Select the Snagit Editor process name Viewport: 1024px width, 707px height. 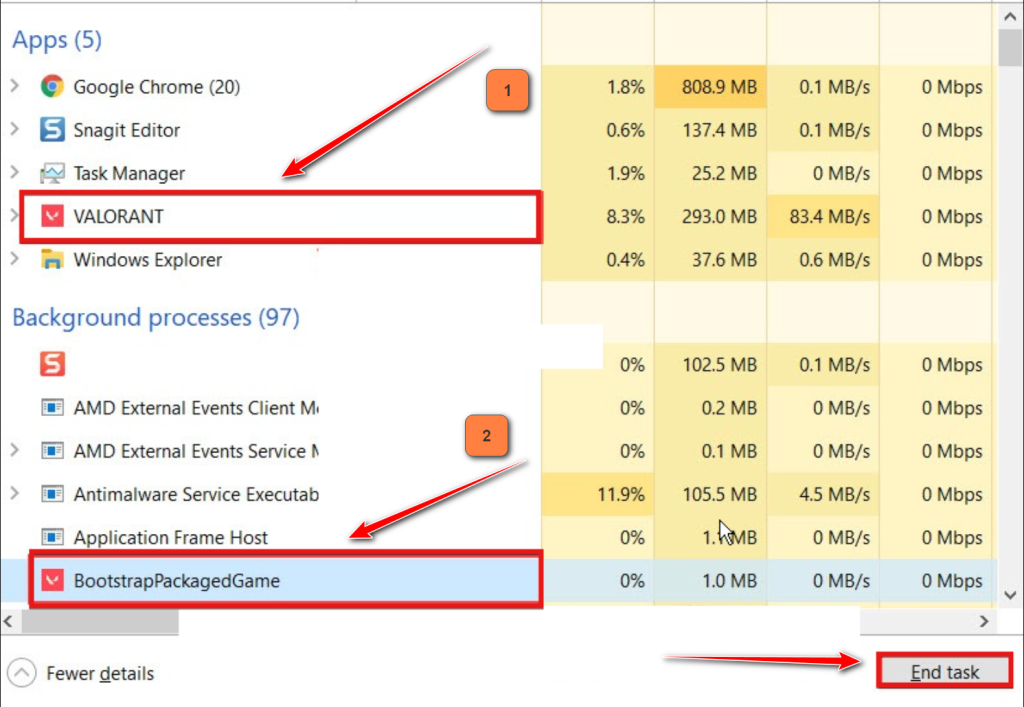pyautogui.click(x=127, y=130)
